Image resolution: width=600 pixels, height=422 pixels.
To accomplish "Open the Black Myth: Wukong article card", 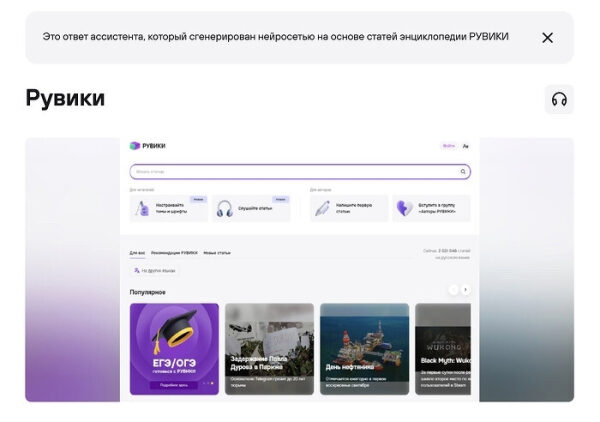I will [x=443, y=349].
